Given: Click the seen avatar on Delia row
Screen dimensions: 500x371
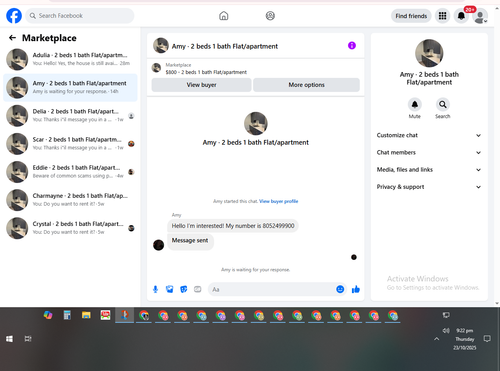Looking at the screenshot, I should coord(131,116).
